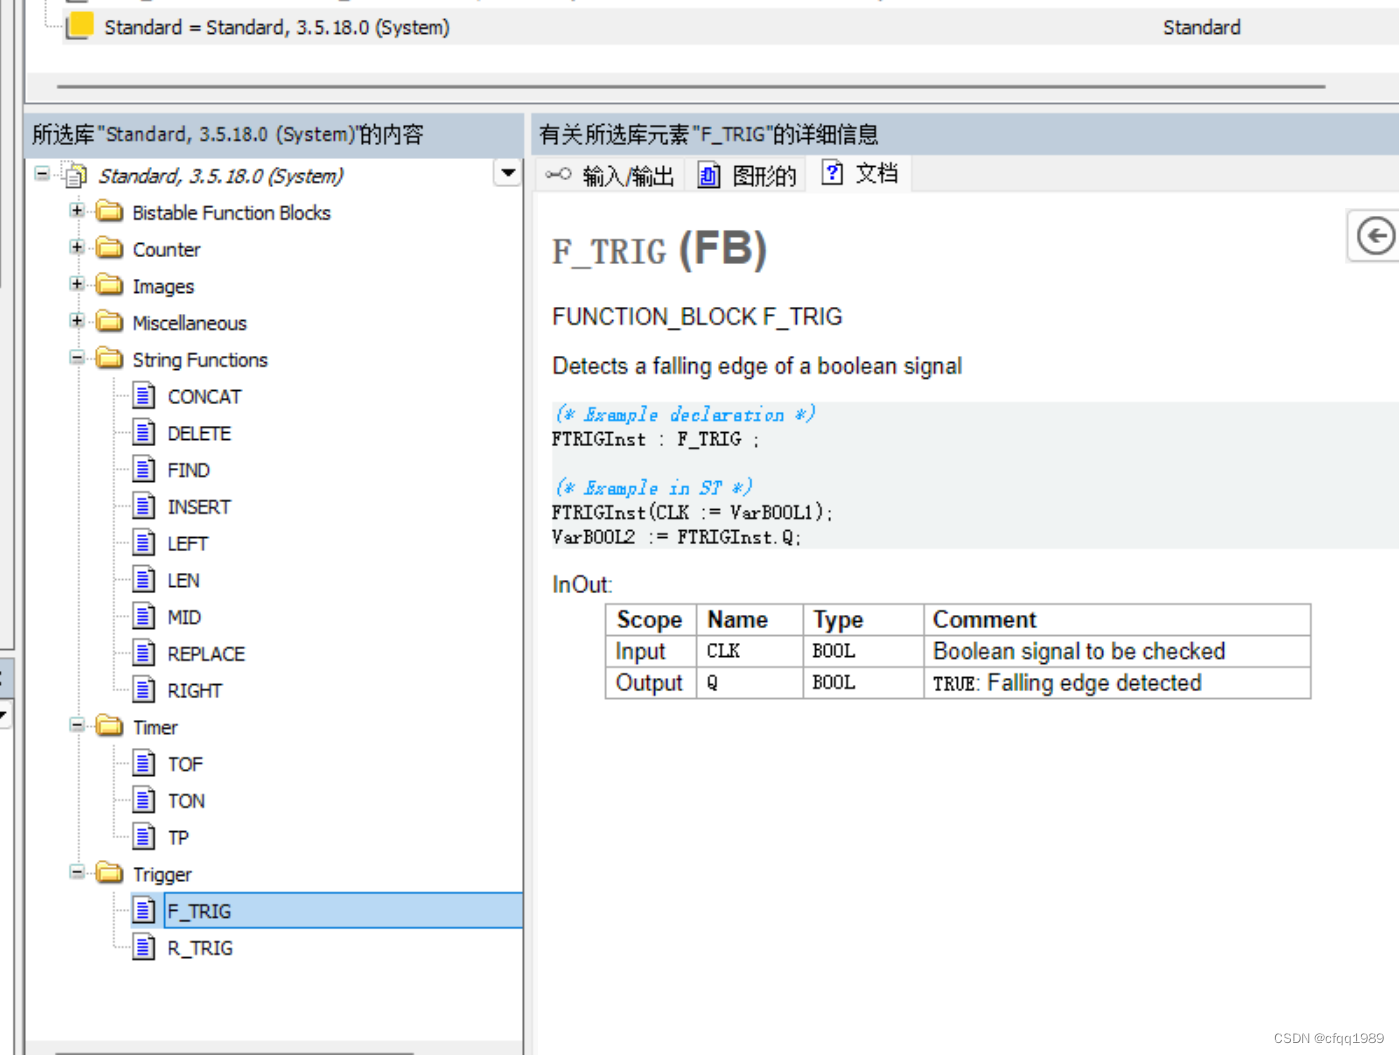Select the DELETE function entry
Screen dimensions: 1399x1055
tap(199, 434)
